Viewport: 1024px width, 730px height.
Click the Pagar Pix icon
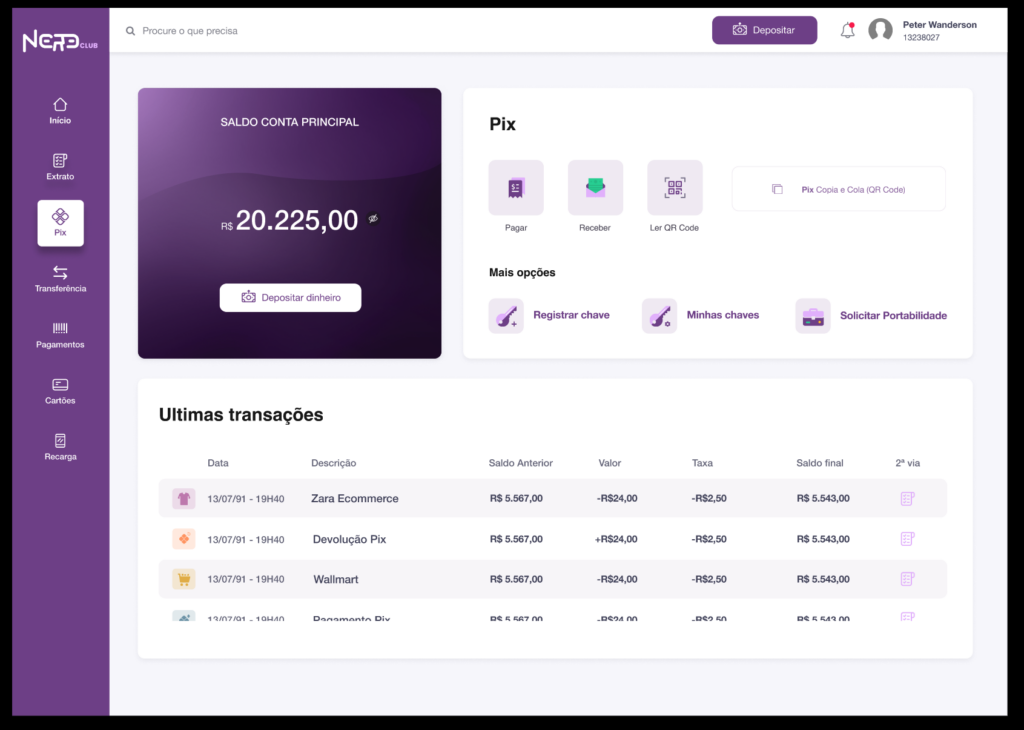[x=516, y=188]
